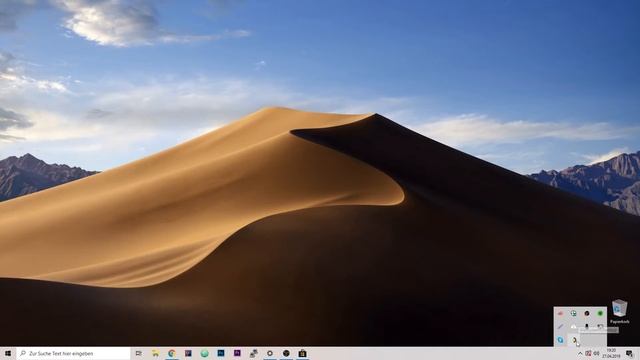Click the green circle icon in tray overflow
The image size is (640, 360).
(600, 313)
